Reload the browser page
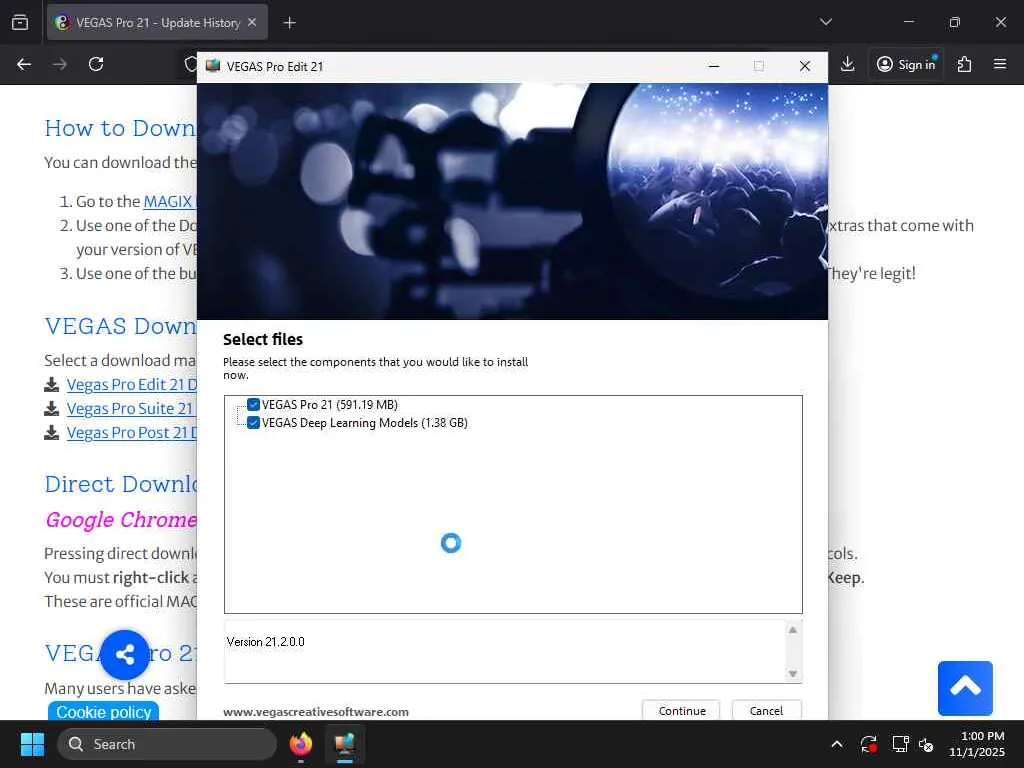Viewport: 1024px width, 768px height. pyautogui.click(x=96, y=64)
